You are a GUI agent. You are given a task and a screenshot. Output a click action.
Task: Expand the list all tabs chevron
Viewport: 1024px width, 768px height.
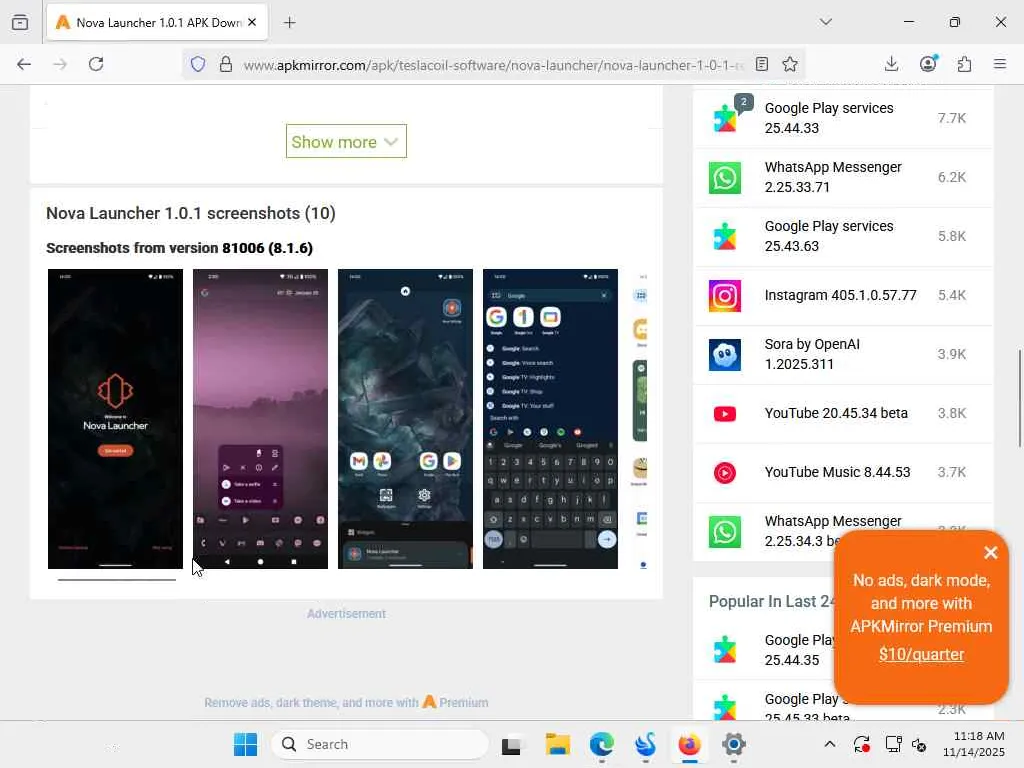pyautogui.click(x=825, y=22)
